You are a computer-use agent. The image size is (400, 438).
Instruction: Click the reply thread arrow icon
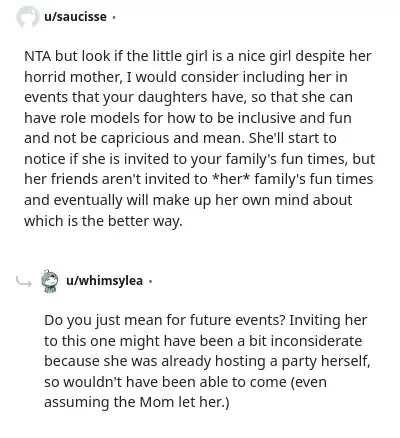pyautogui.click(x=24, y=282)
